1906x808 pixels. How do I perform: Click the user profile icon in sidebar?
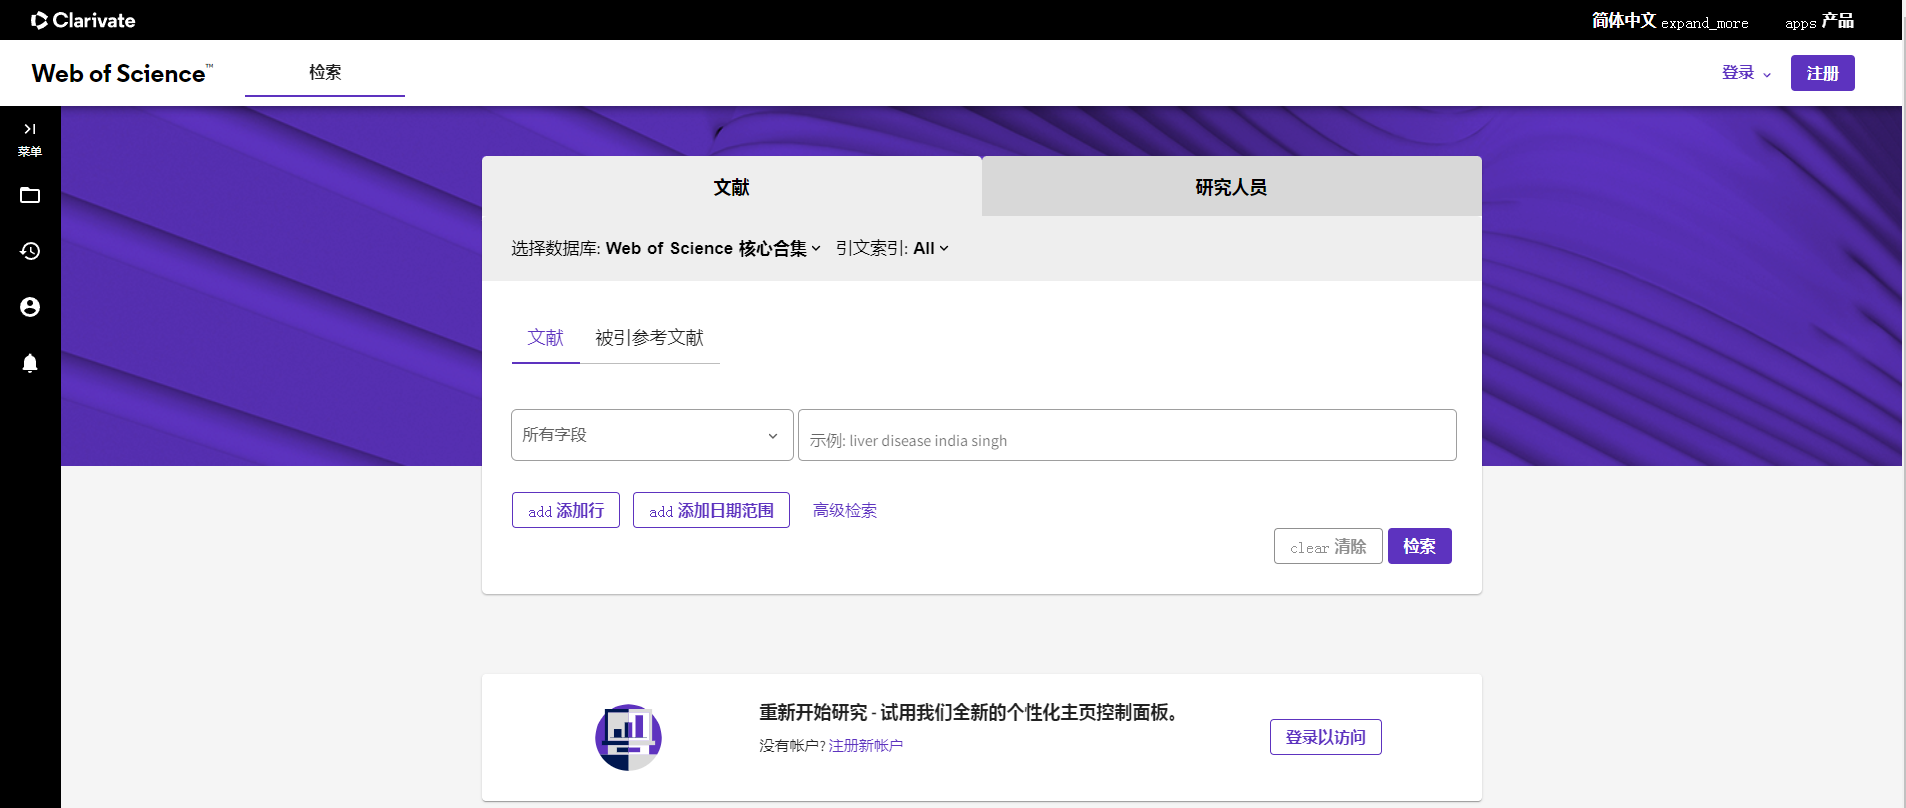(x=30, y=307)
